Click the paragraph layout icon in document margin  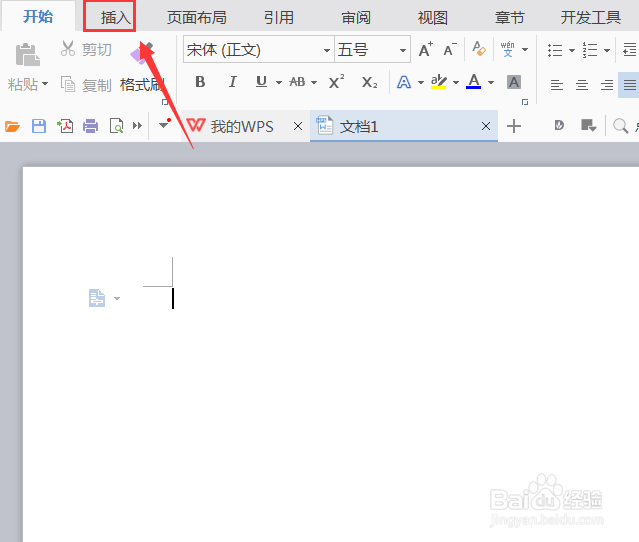click(x=97, y=298)
